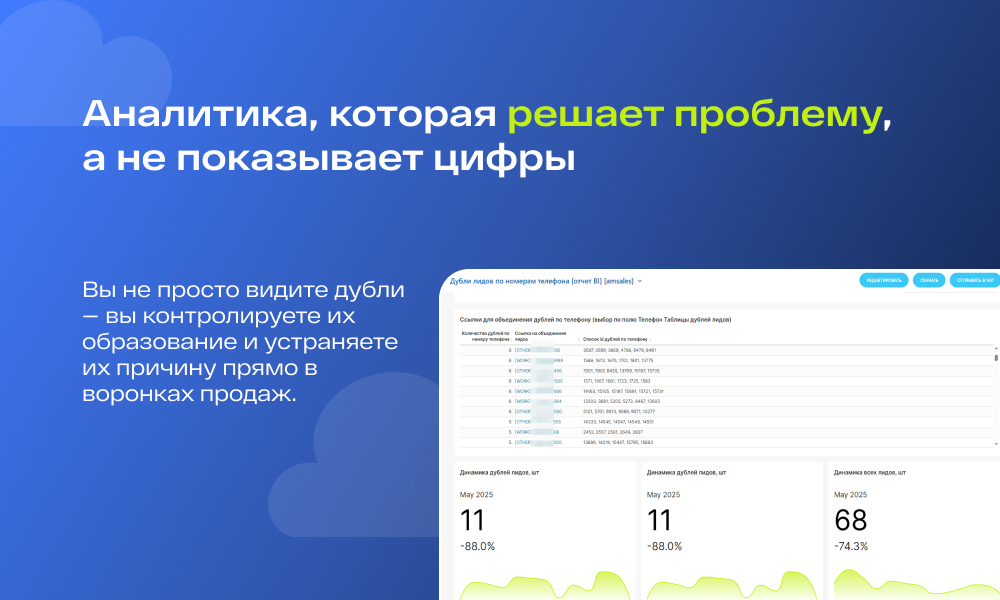Select the first 'Динамика дублей лидов' card showing 11
Viewport: 1000px width, 600px height.
[545, 531]
